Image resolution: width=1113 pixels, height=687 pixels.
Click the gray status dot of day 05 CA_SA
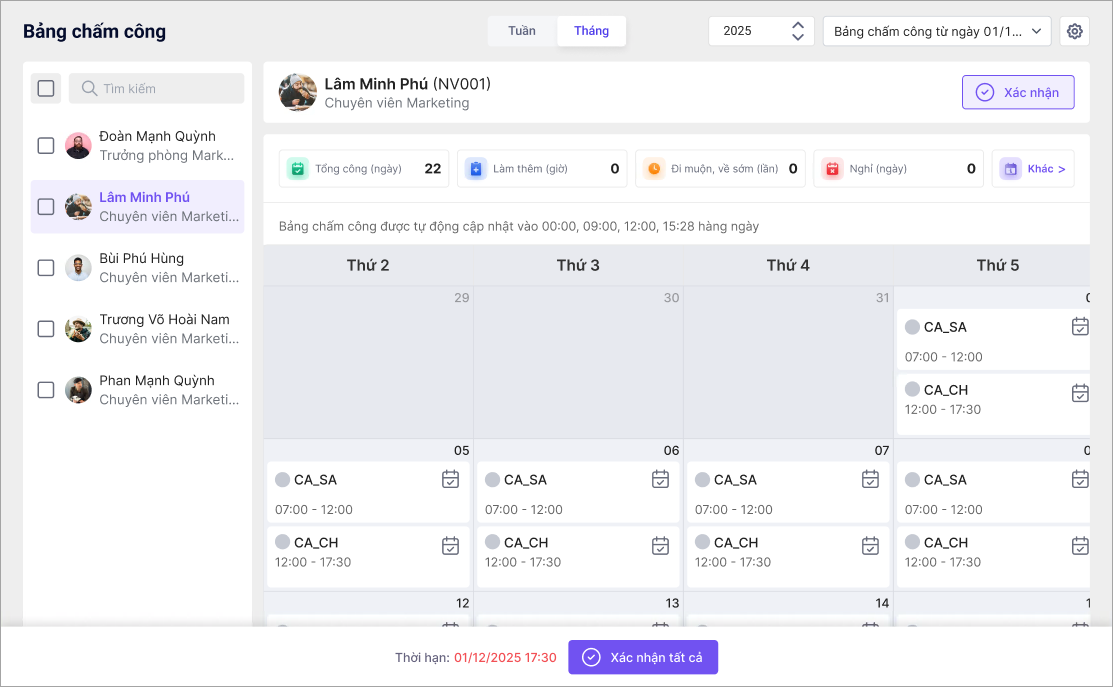click(x=283, y=480)
